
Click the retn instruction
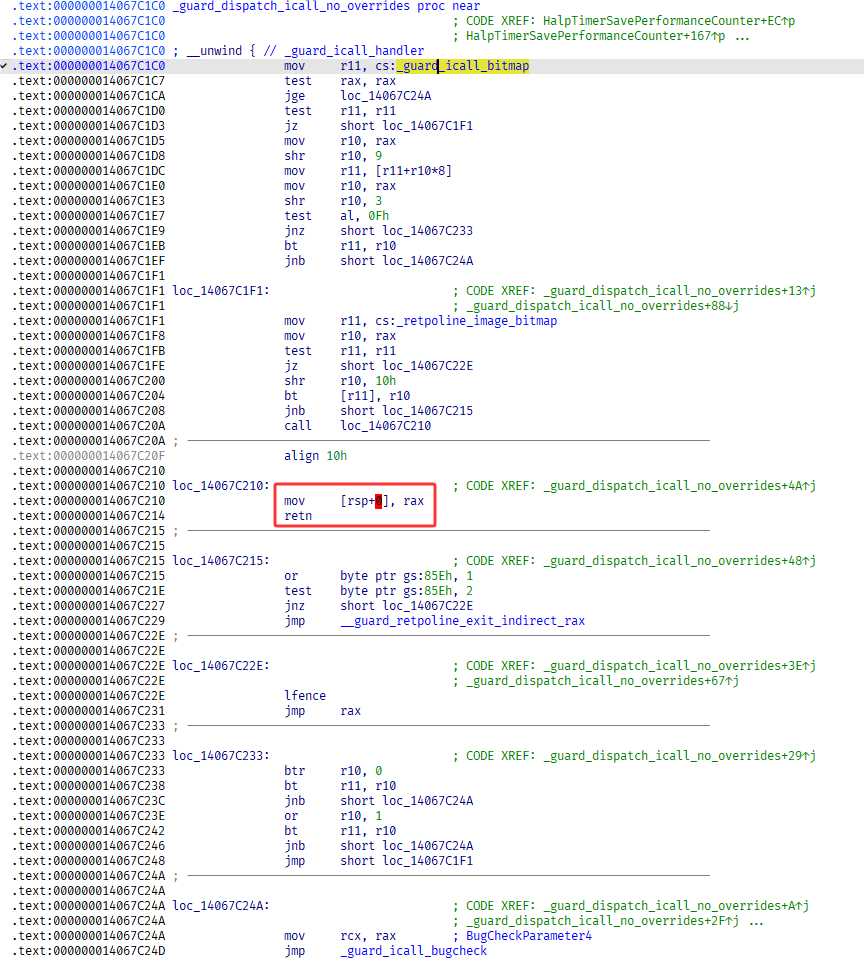coord(298,516)
